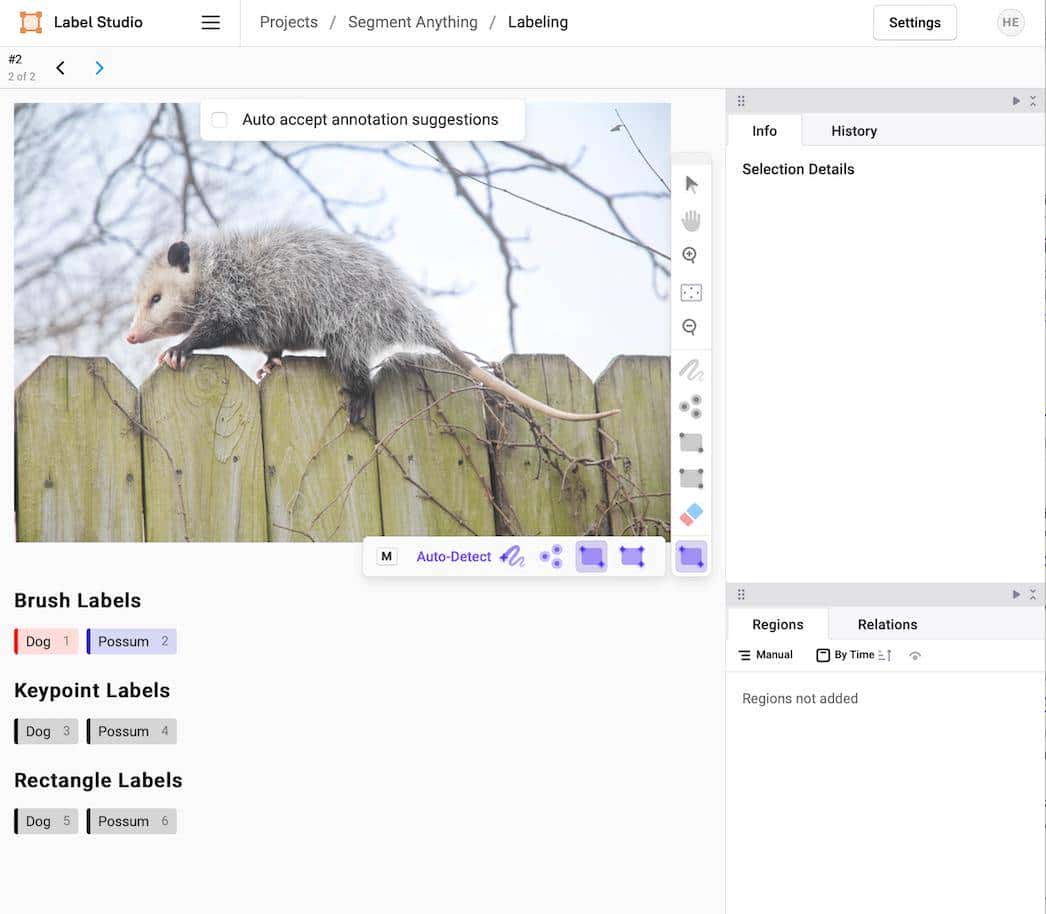Enable Auto accept annotation suggestions checkbox
1046x914 pixels.
click(x=220, y=120)
